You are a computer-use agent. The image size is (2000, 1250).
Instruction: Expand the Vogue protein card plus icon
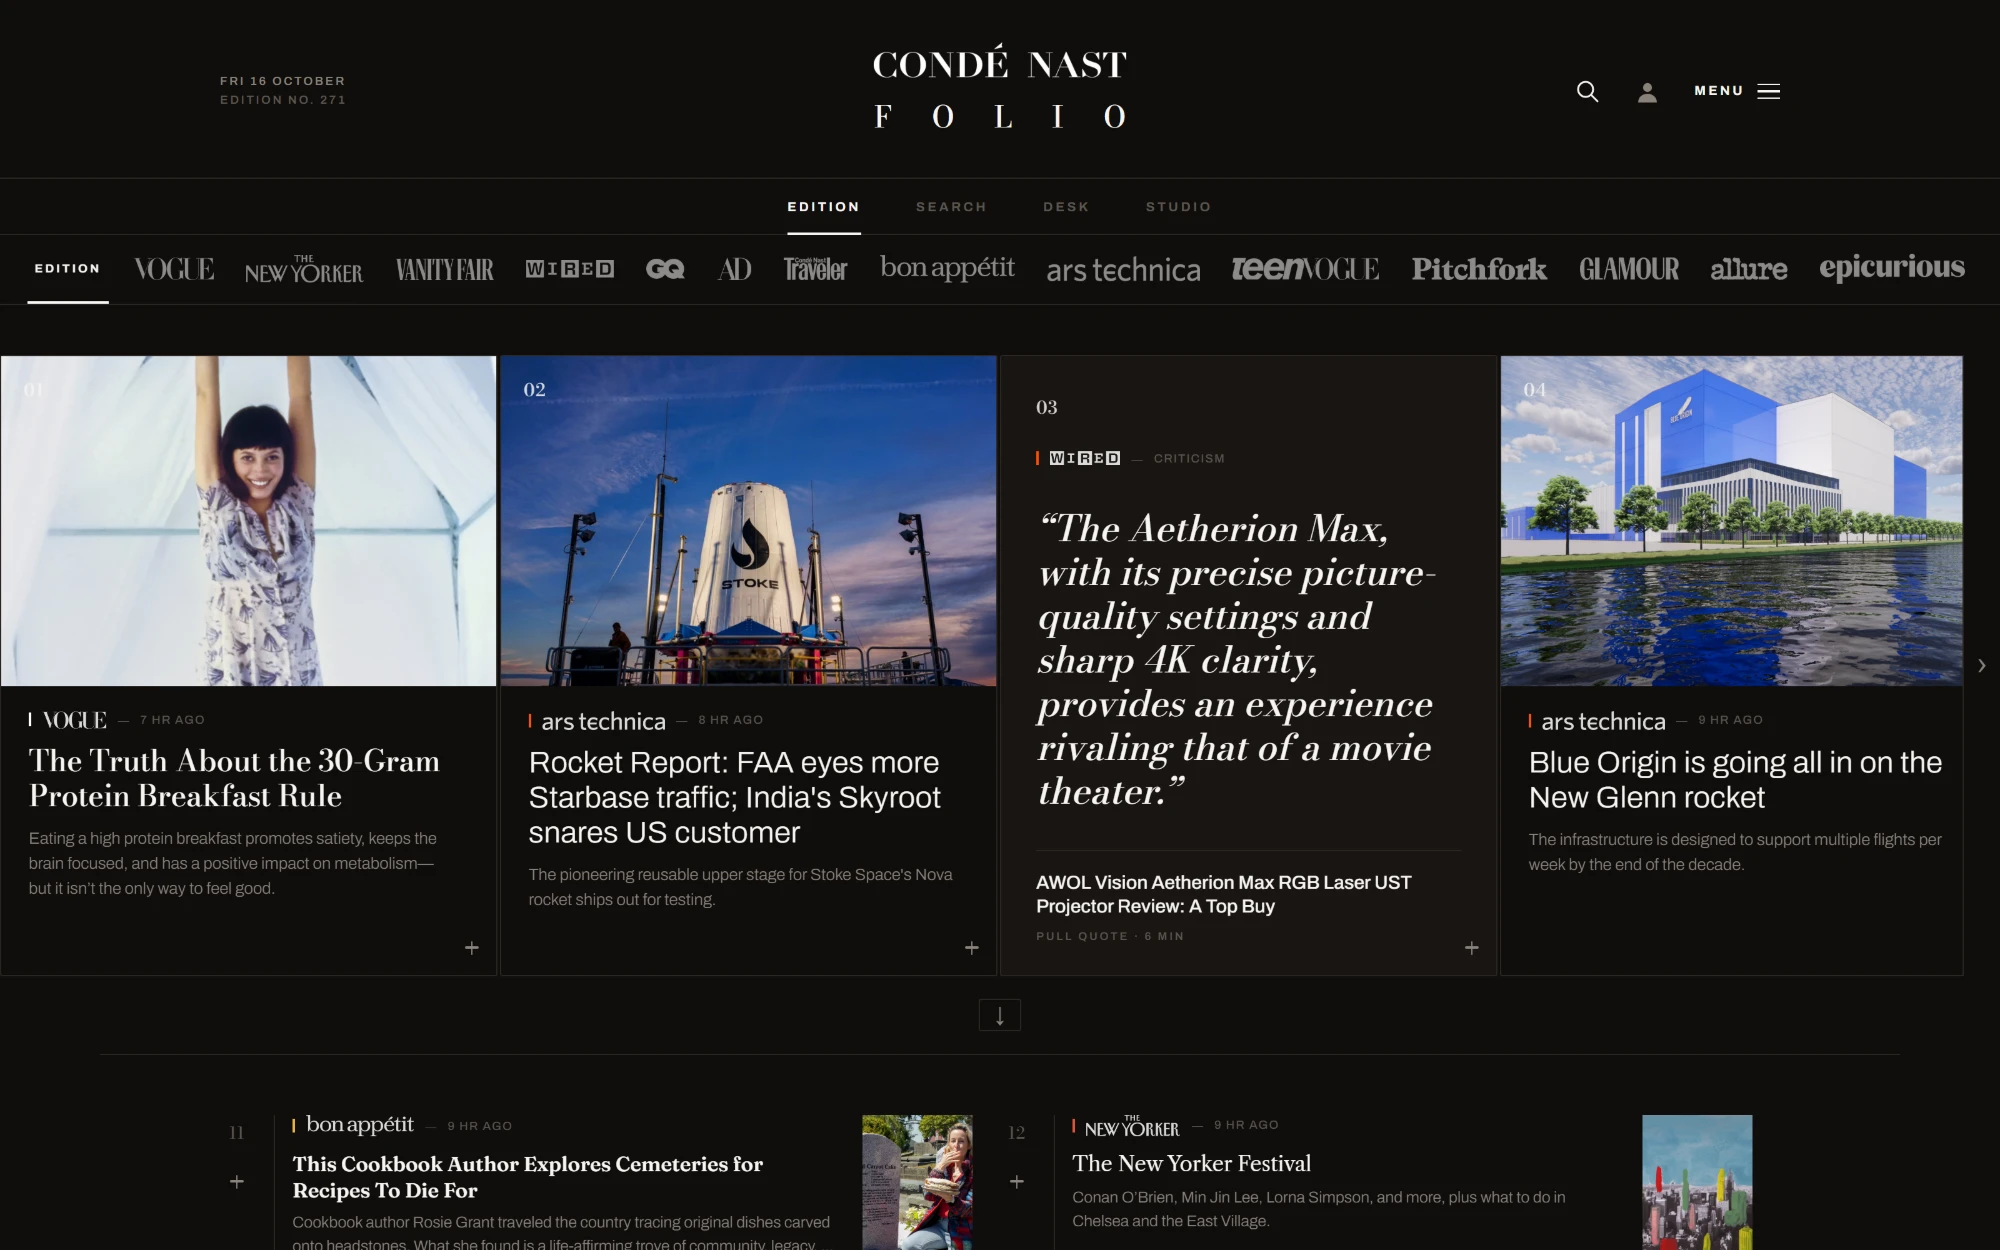(x=472, y=948)
